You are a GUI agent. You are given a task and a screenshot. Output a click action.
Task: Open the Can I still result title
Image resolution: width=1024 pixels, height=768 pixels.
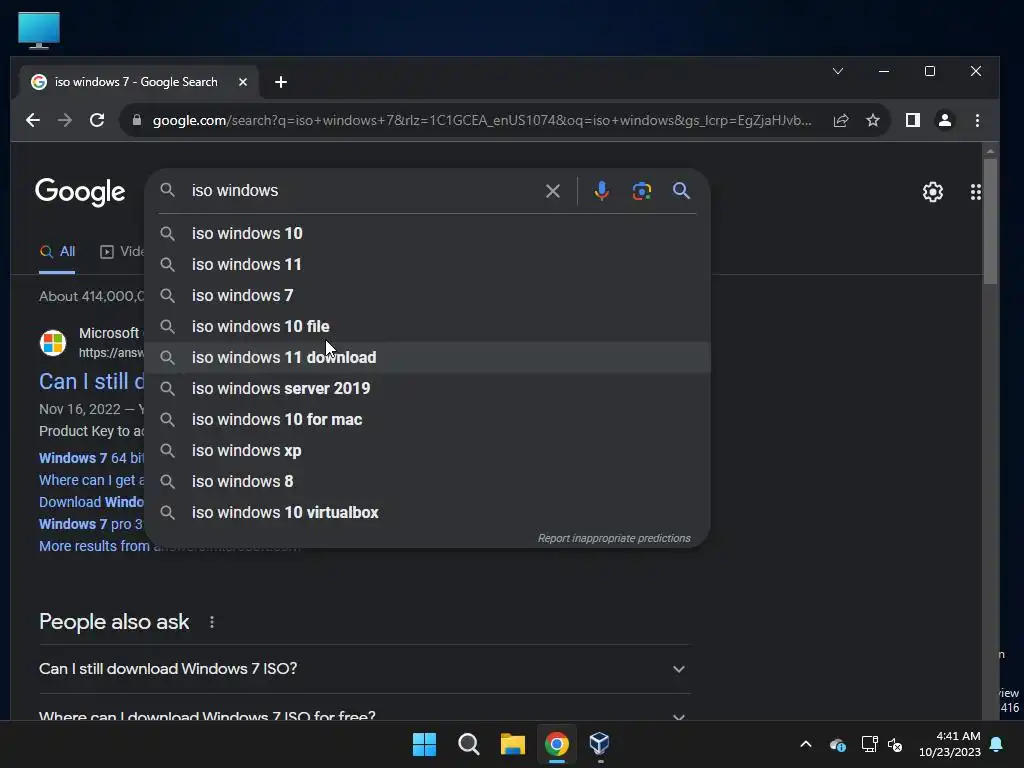point(92,381)
